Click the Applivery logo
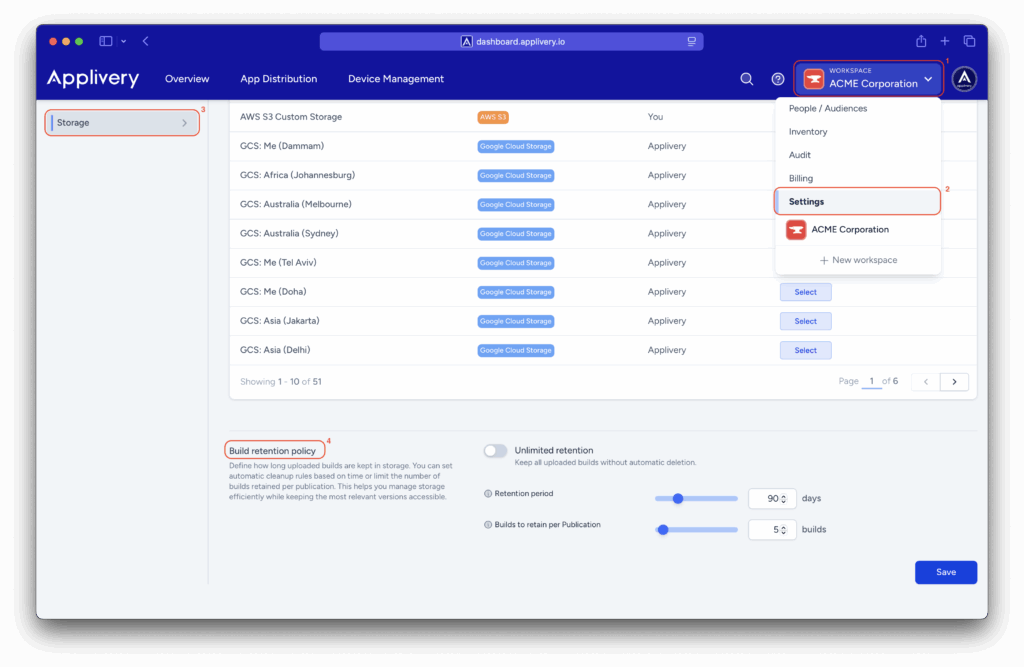This screenshot has height=667, width=1024. point(93,79)
